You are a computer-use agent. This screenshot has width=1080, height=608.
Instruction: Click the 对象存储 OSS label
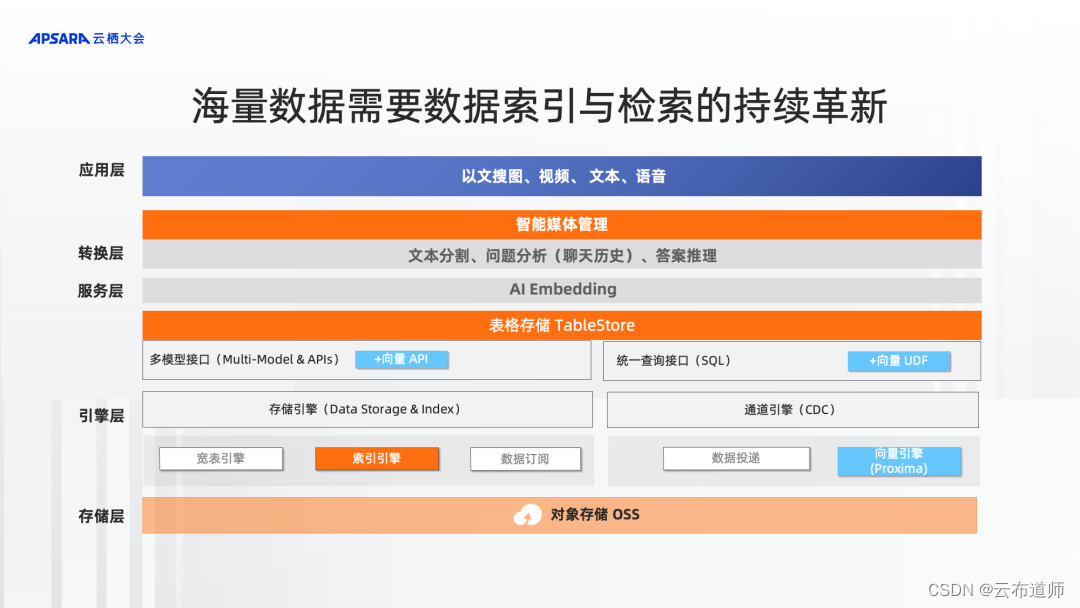pyautogui.click(x=595, y=515)
